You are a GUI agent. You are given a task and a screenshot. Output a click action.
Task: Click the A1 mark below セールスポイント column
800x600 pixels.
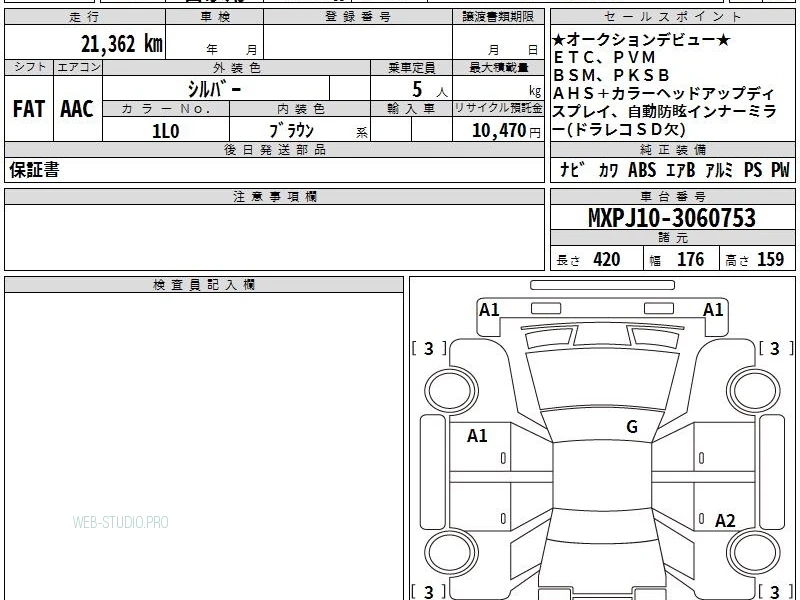click(x=713, y=310)
